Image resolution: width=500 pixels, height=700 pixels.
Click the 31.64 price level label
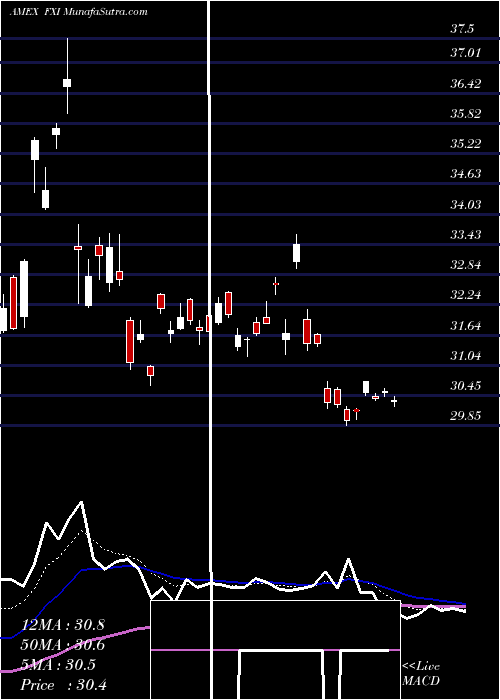pos(465,325)
